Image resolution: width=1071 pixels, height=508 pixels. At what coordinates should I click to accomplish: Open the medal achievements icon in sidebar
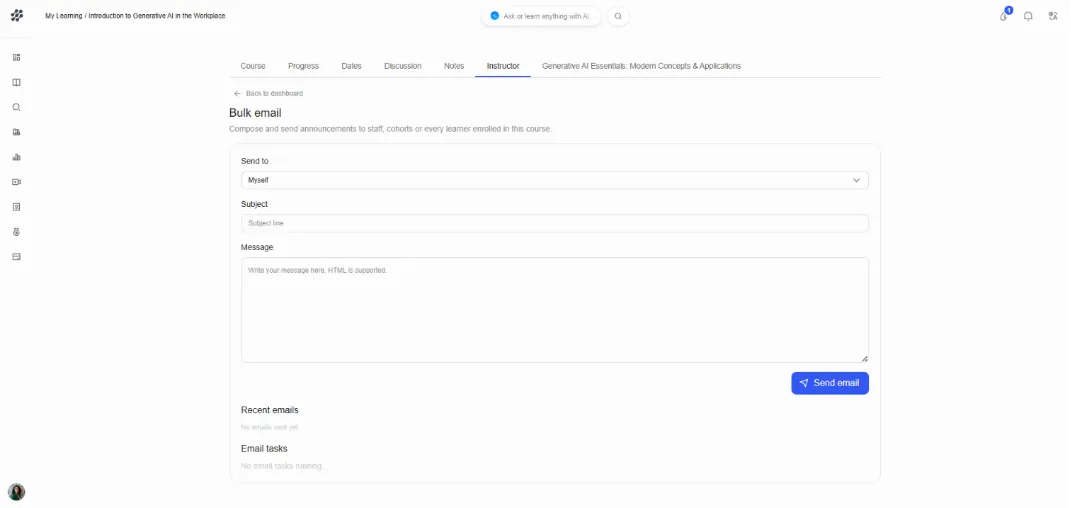tap(17, 232)
